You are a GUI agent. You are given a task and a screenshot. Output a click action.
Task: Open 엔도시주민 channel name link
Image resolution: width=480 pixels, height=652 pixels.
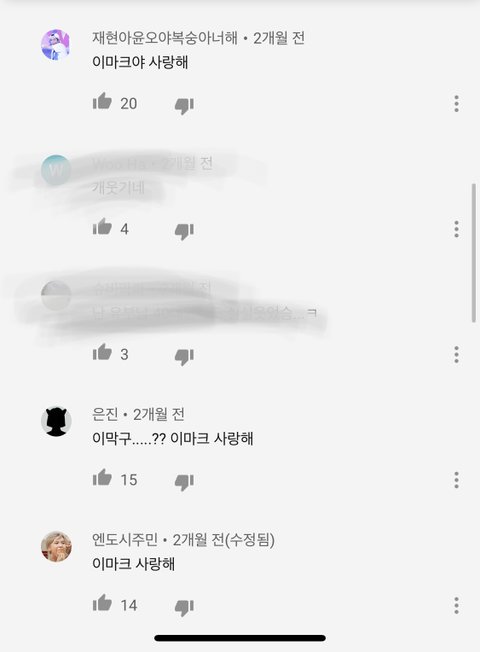pos(125,540)
